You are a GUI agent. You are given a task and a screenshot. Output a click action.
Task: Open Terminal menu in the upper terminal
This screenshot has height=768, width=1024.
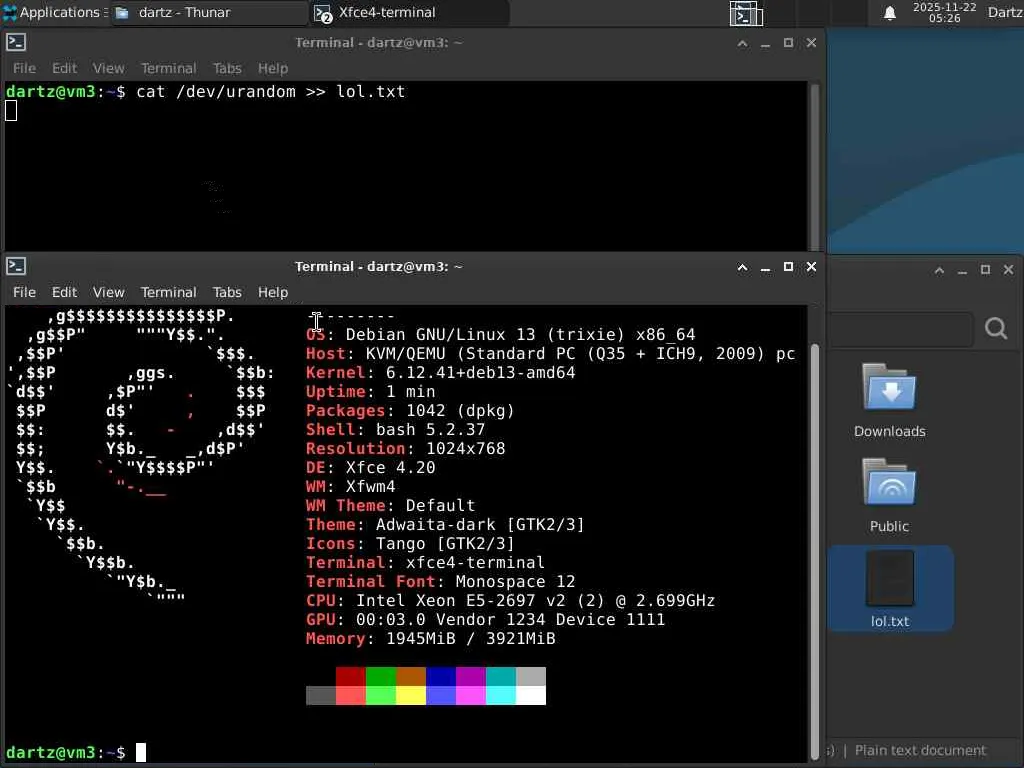pyautogui.click(x=168, y=68)
